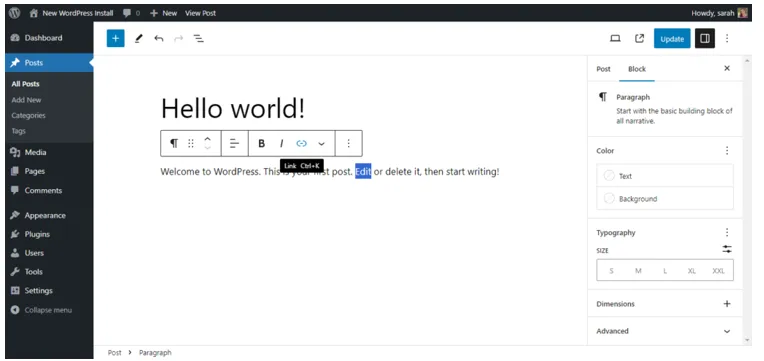
Task: Open Media in the admin menu
Action: click(x=49, y=152)
